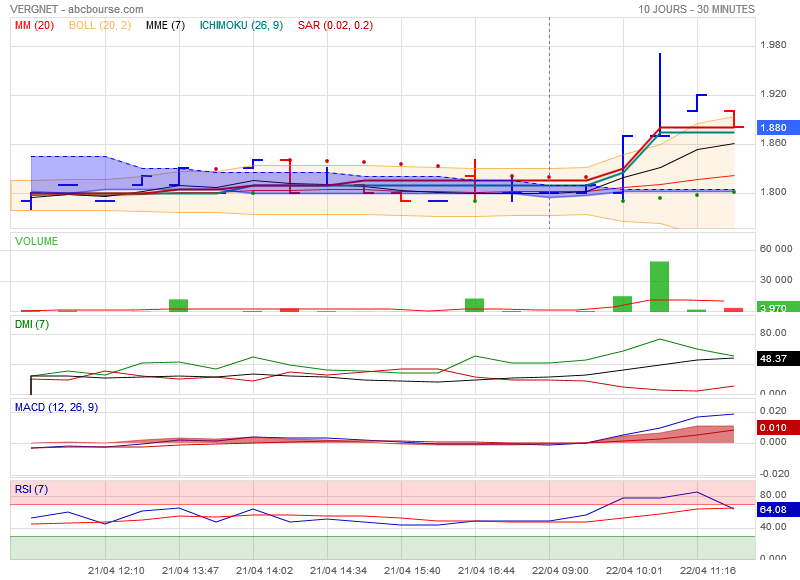This screenshot has height=580, width=800.
Task: Click the MM (20) legend label
Action: pyautogui.click(x=34, y=26)
